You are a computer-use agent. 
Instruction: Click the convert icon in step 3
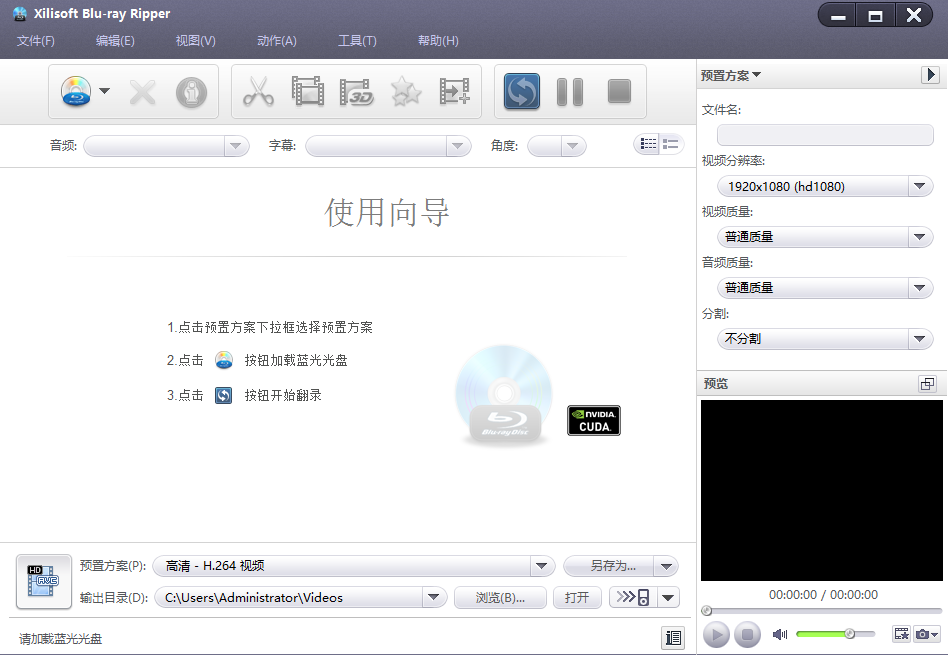[224, 396]
